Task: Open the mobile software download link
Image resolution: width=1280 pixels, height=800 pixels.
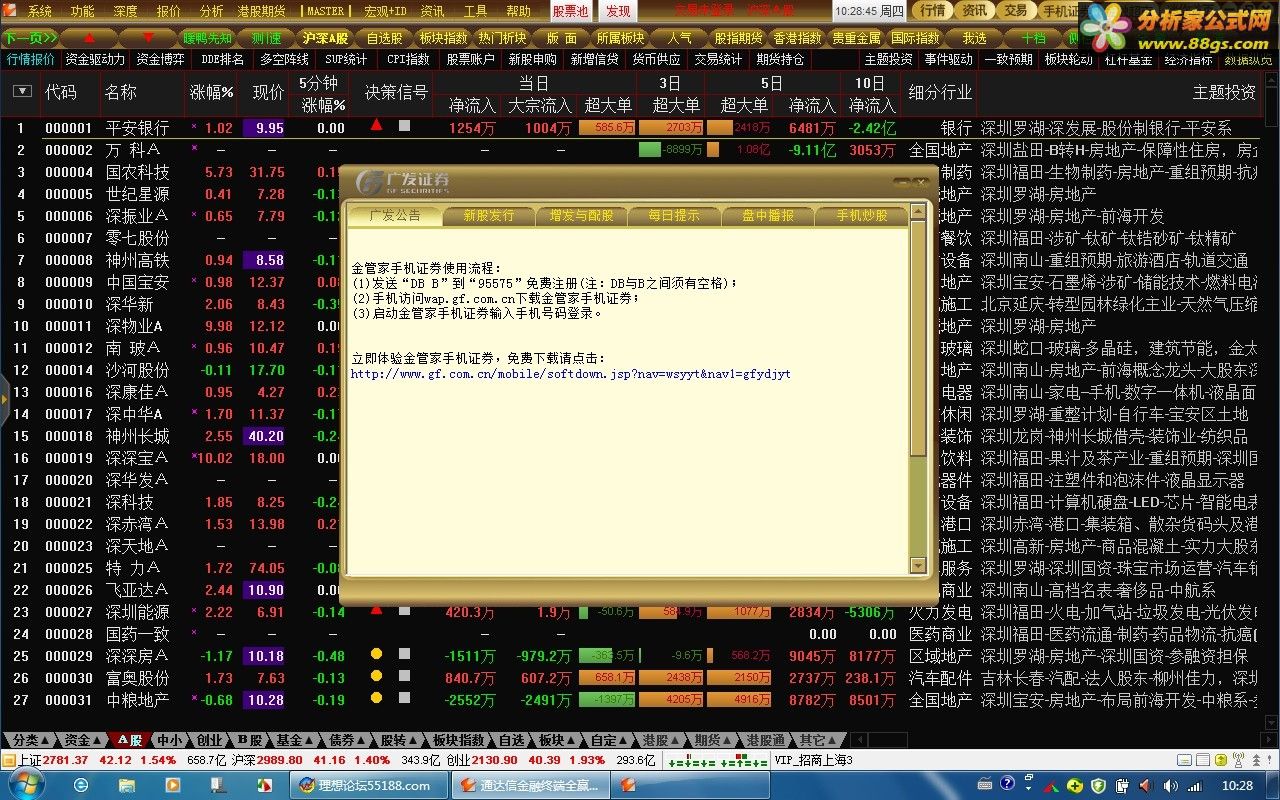Action: [x=570, y=374]
